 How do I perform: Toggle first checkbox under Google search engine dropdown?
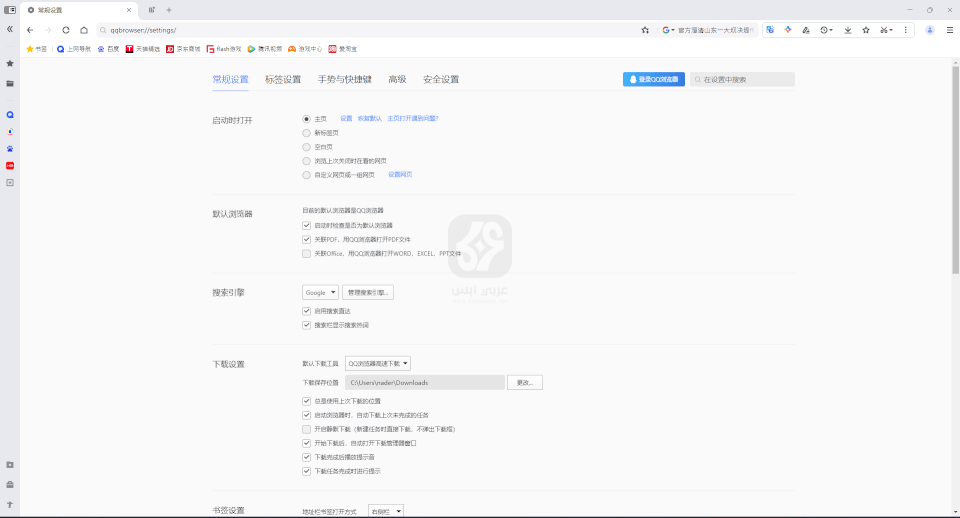tap(306, 311)
